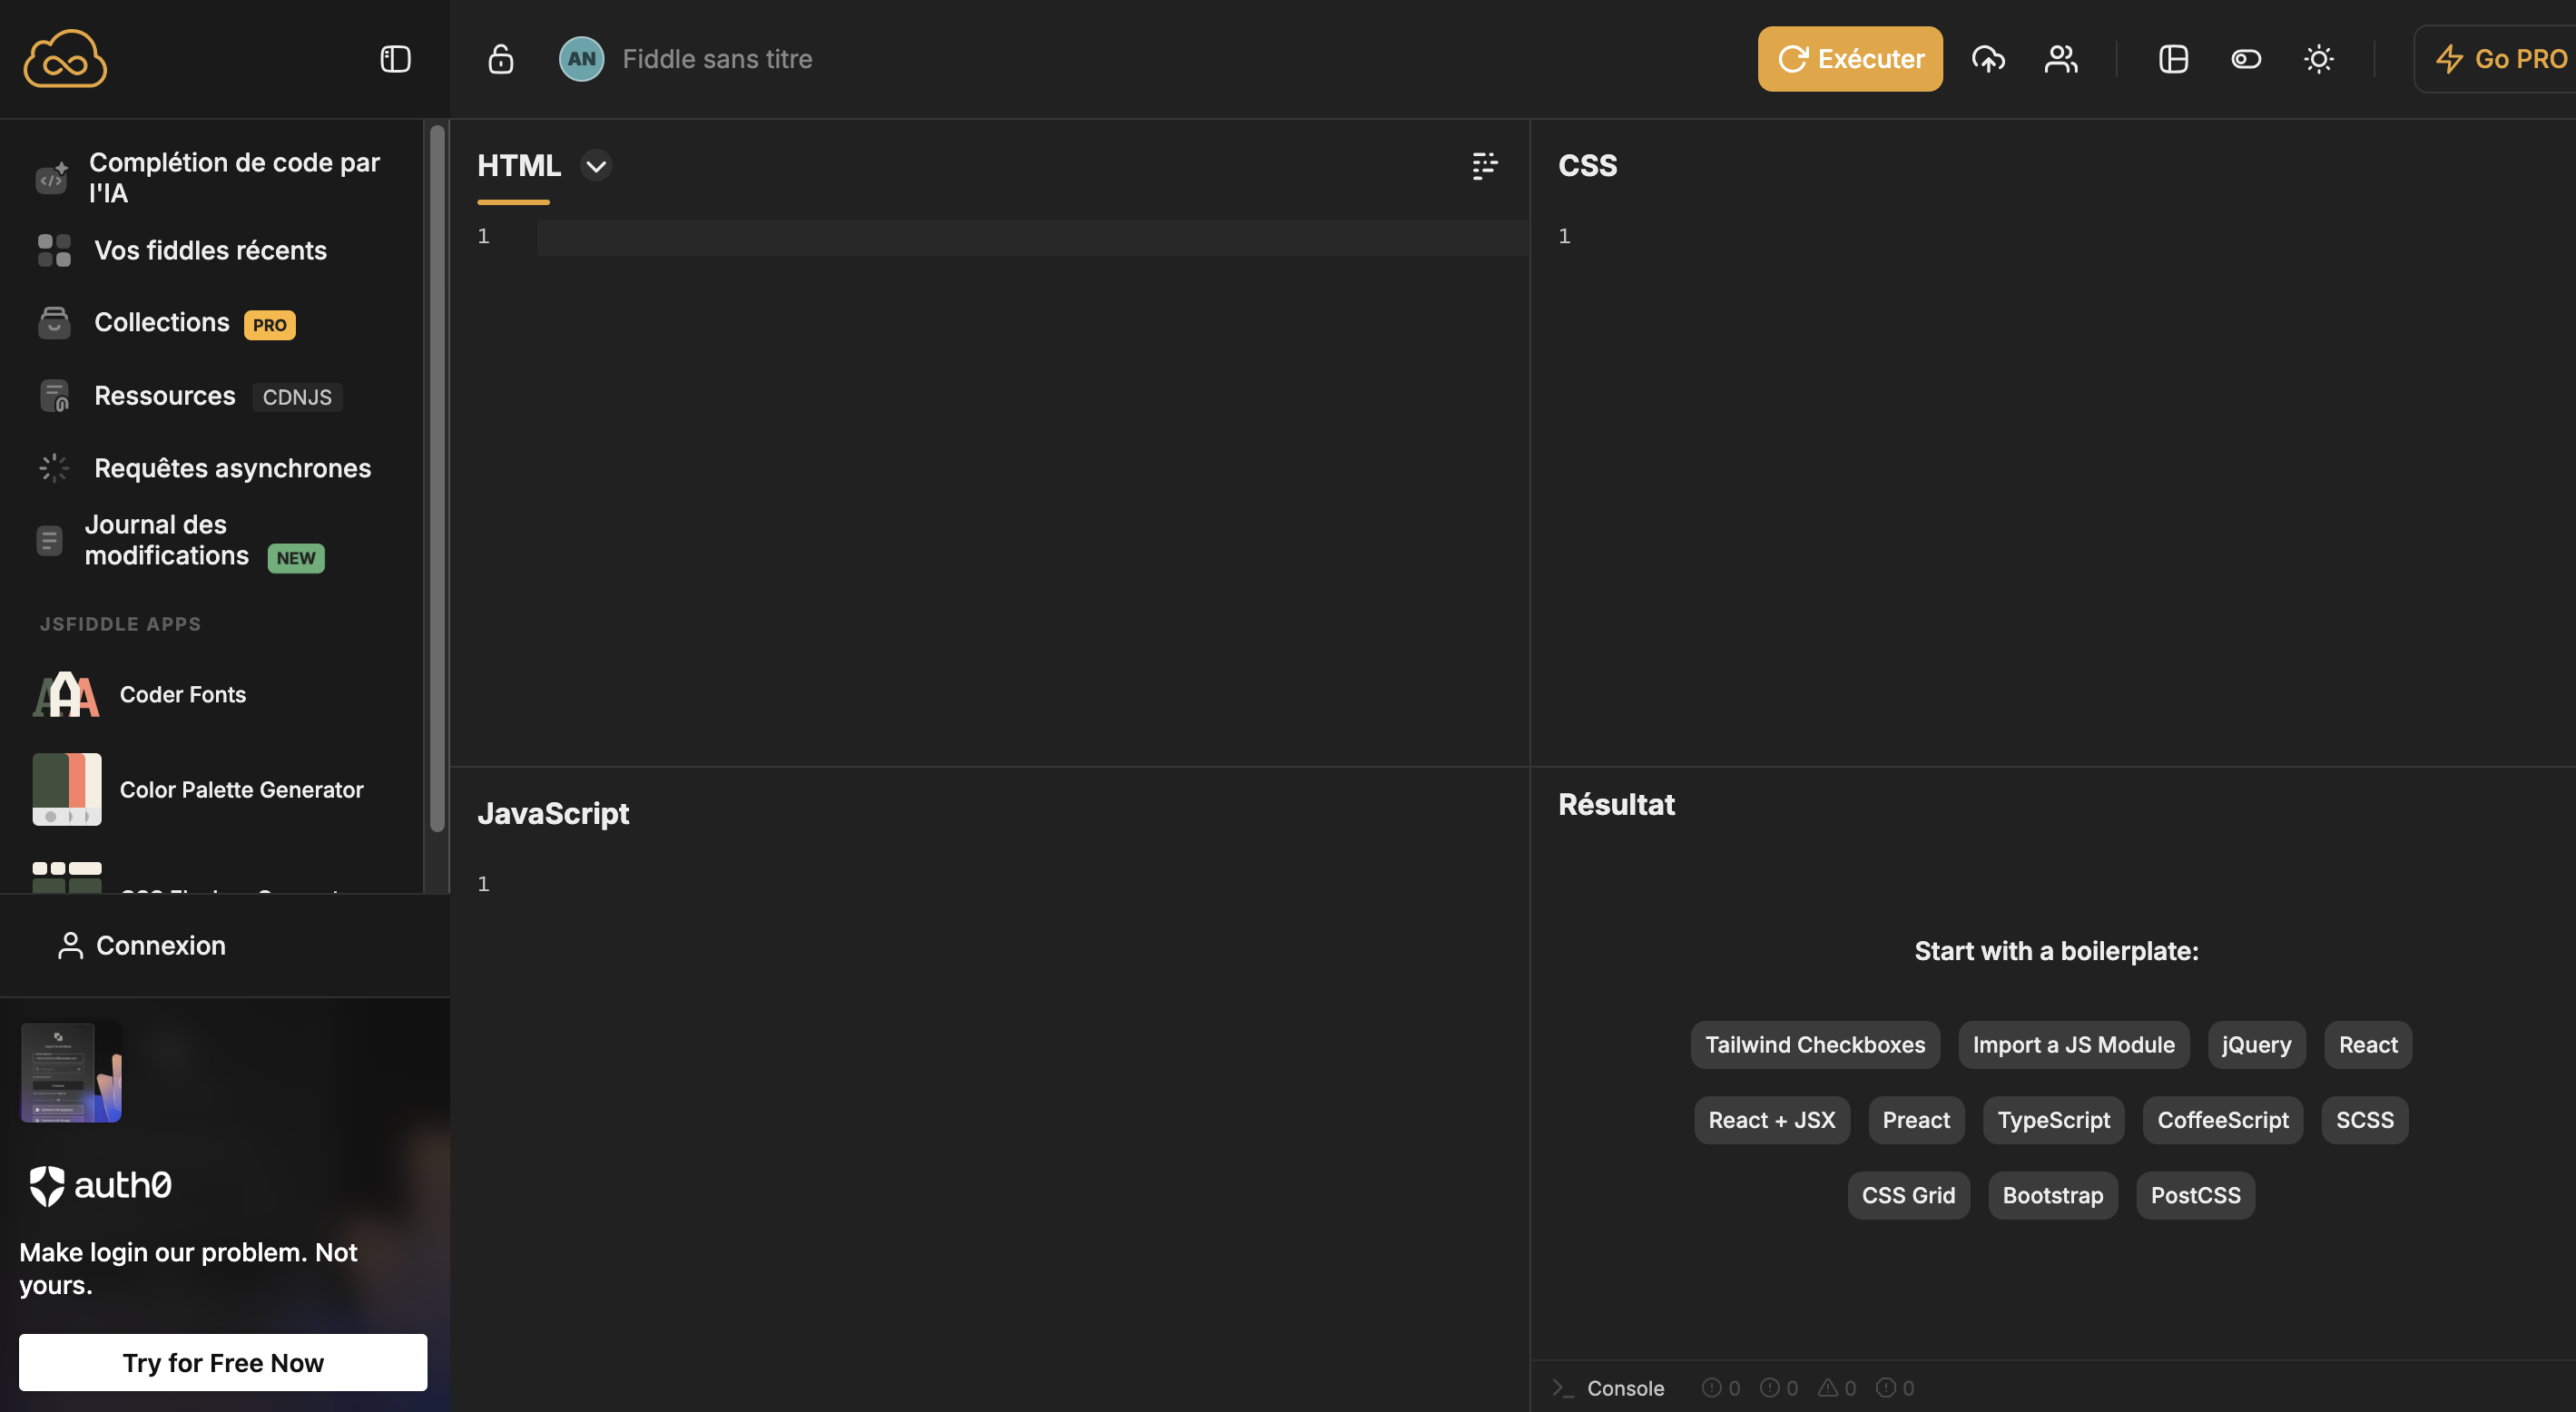The width and height of the screenshot is (2576, 1412).
Task: Select the TypeScript boilerplate
Action: click(2053, 1120)
